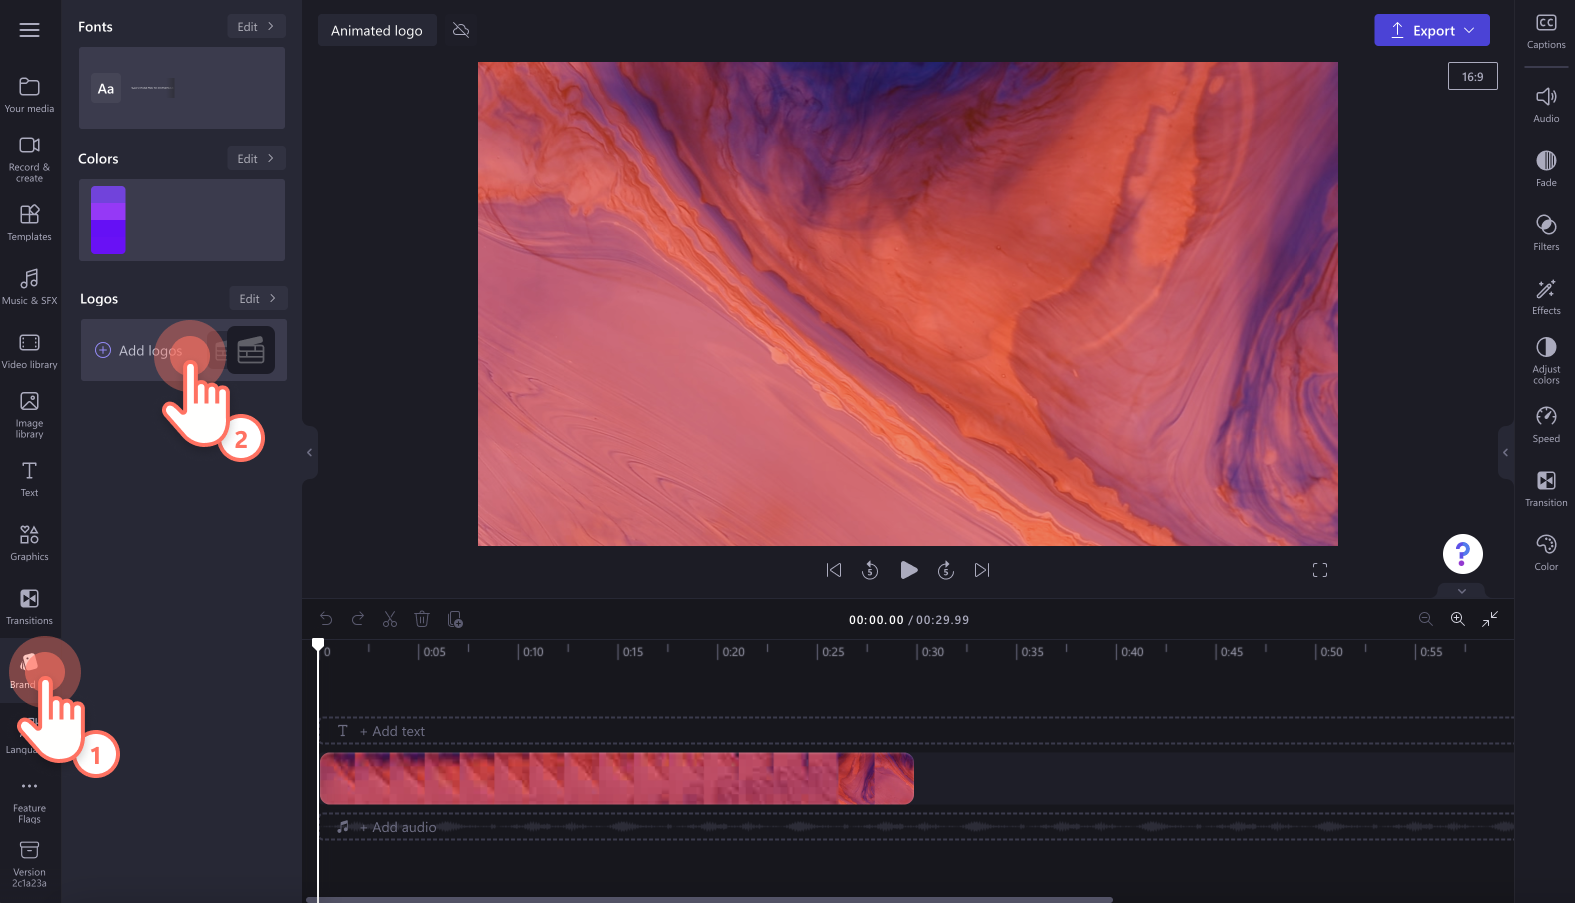Open the Color panel
This screenshot has height=903, width=1575.
click(1546, 553)
